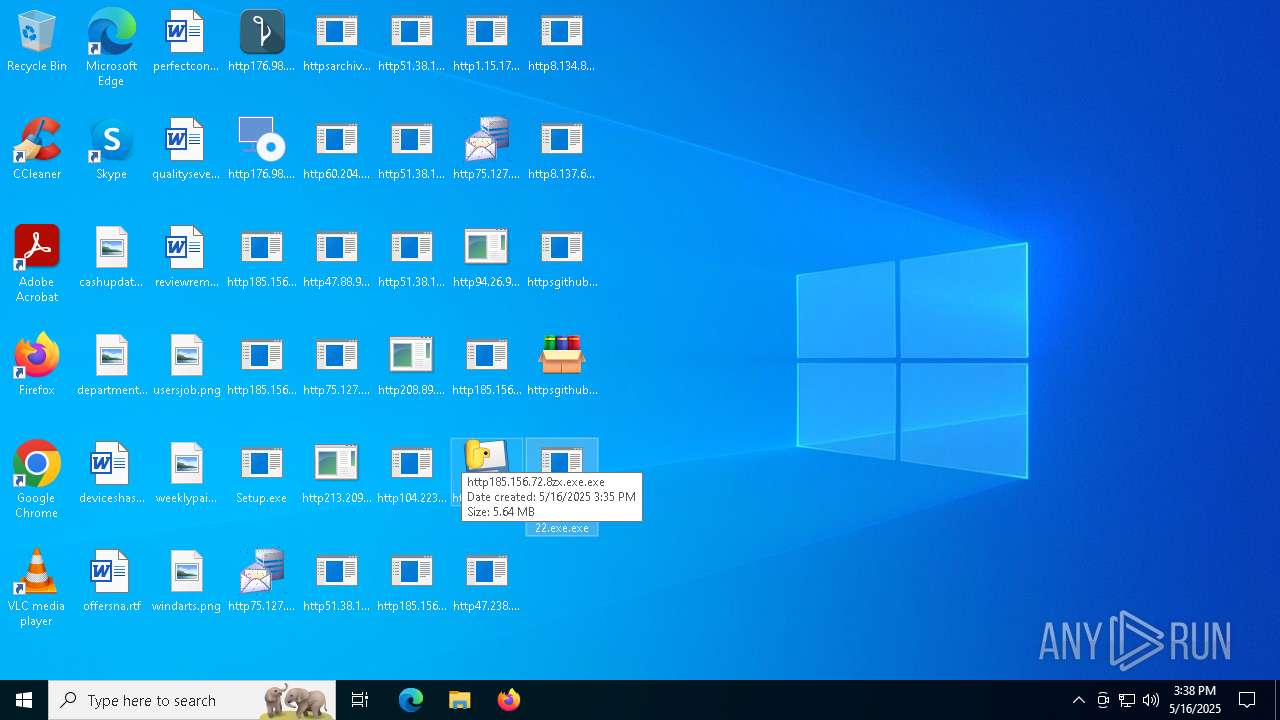
Task: Select the windarts.png file icon
Action: [x=186, y=582]
